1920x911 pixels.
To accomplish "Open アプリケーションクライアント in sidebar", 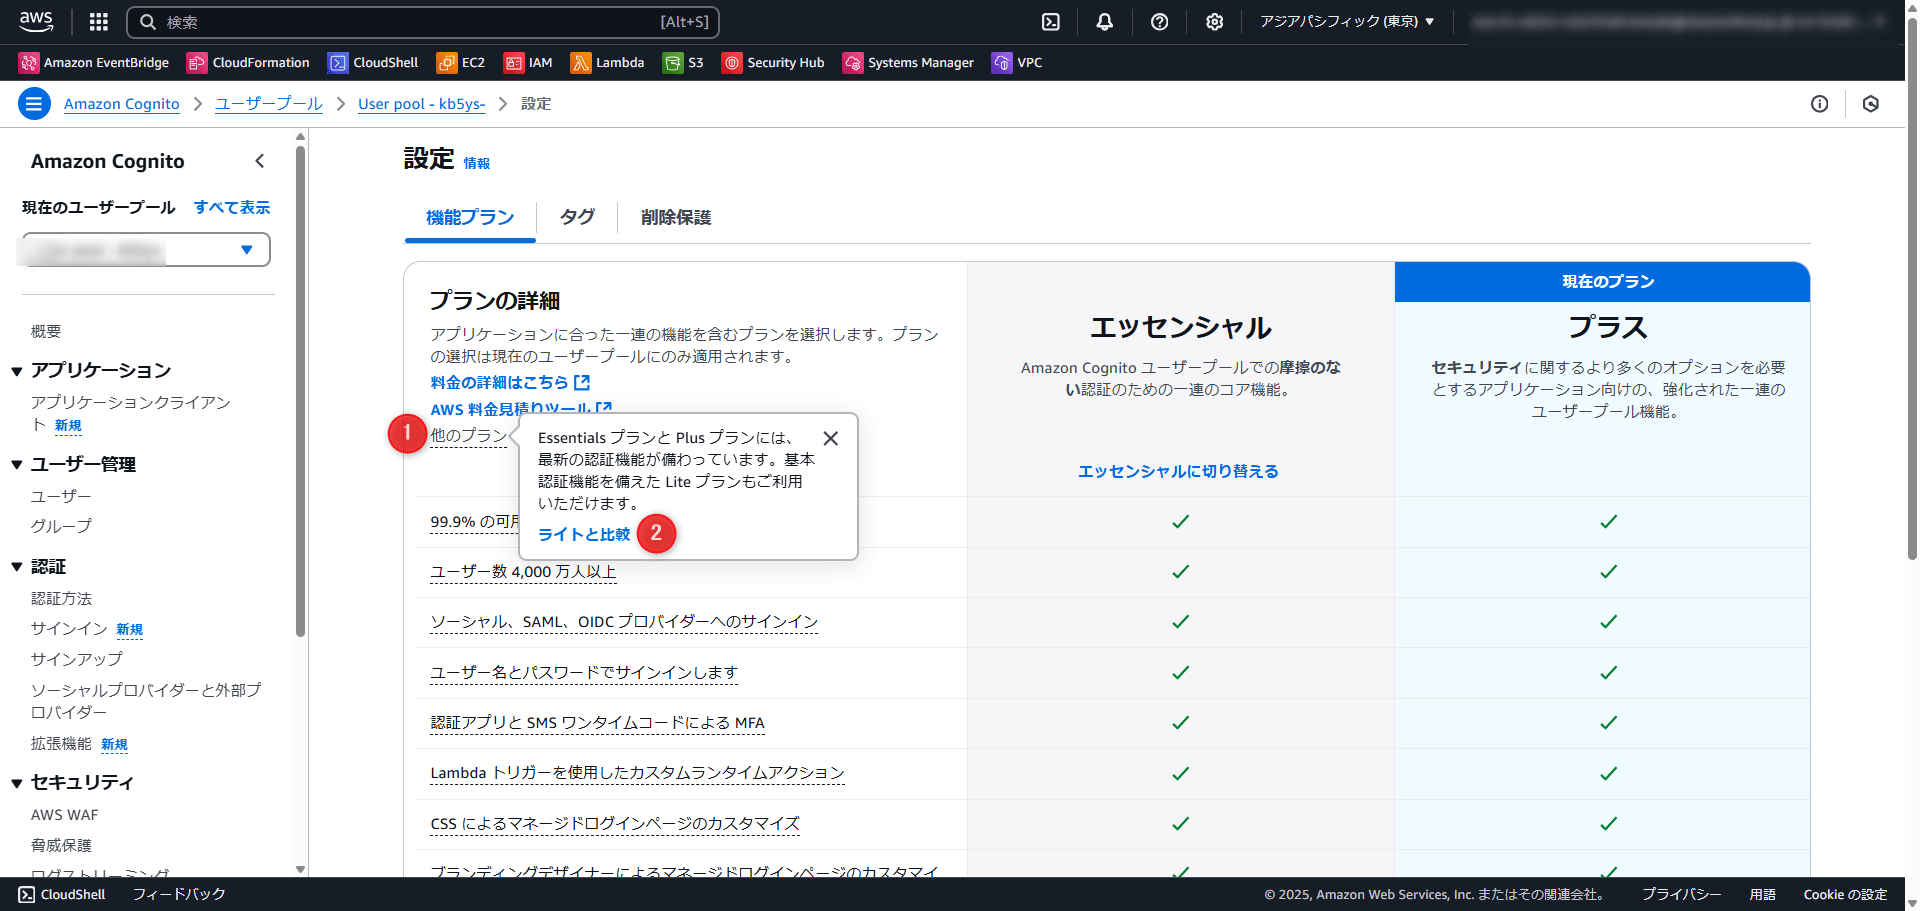I will click(131, 413).
